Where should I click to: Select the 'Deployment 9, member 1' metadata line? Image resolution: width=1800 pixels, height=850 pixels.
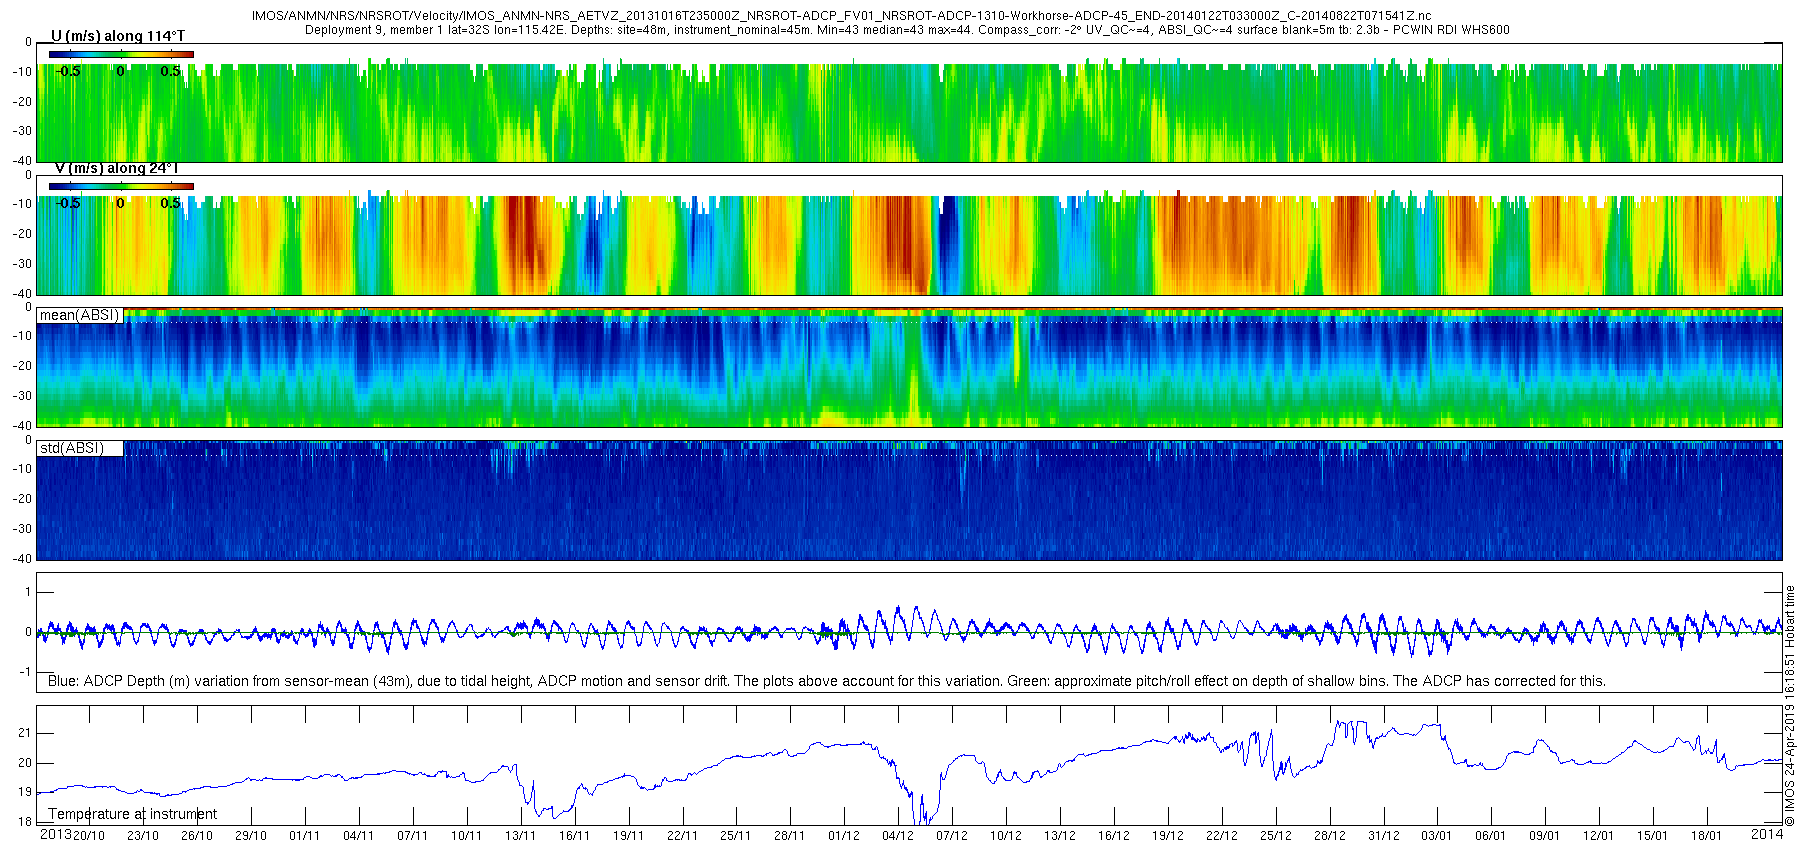pos(907,30)
